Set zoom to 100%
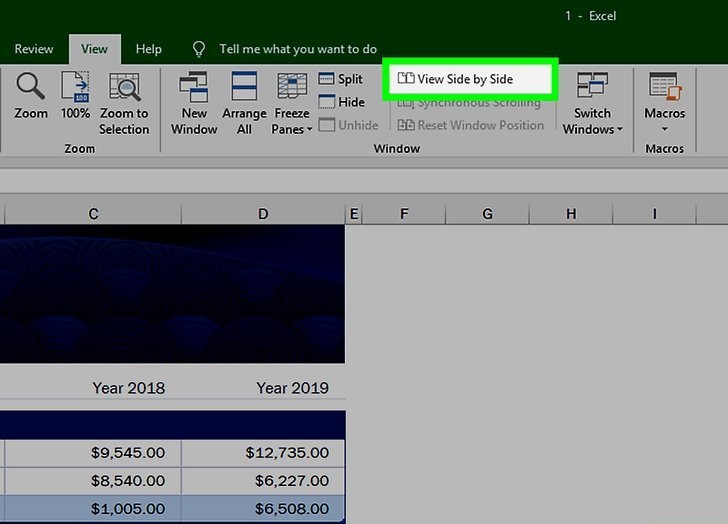 click(x=75, y=87)
